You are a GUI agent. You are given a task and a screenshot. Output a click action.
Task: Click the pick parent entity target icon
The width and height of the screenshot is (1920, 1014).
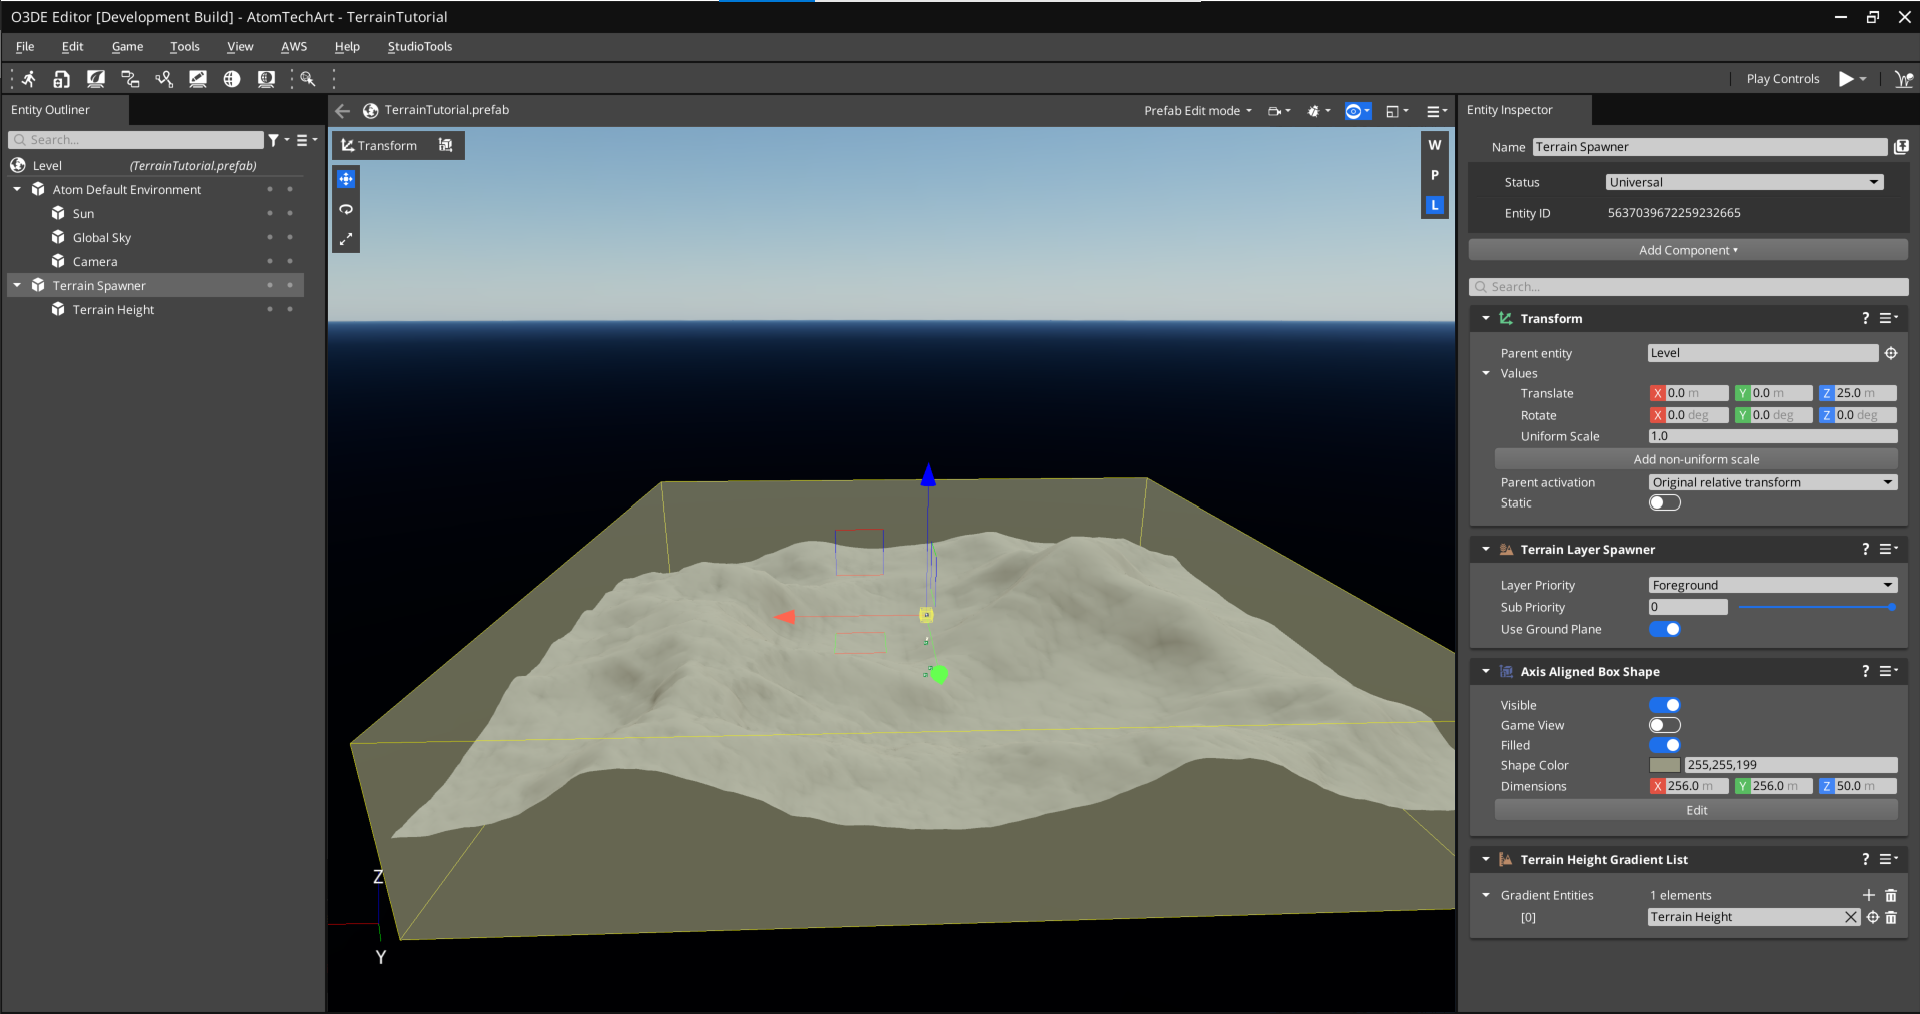click(x=1890, y=353)
